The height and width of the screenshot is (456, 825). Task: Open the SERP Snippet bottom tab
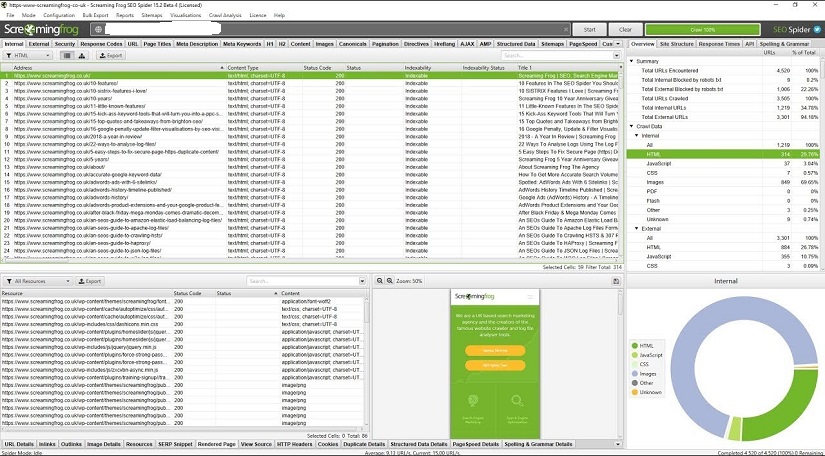point(175,444)
